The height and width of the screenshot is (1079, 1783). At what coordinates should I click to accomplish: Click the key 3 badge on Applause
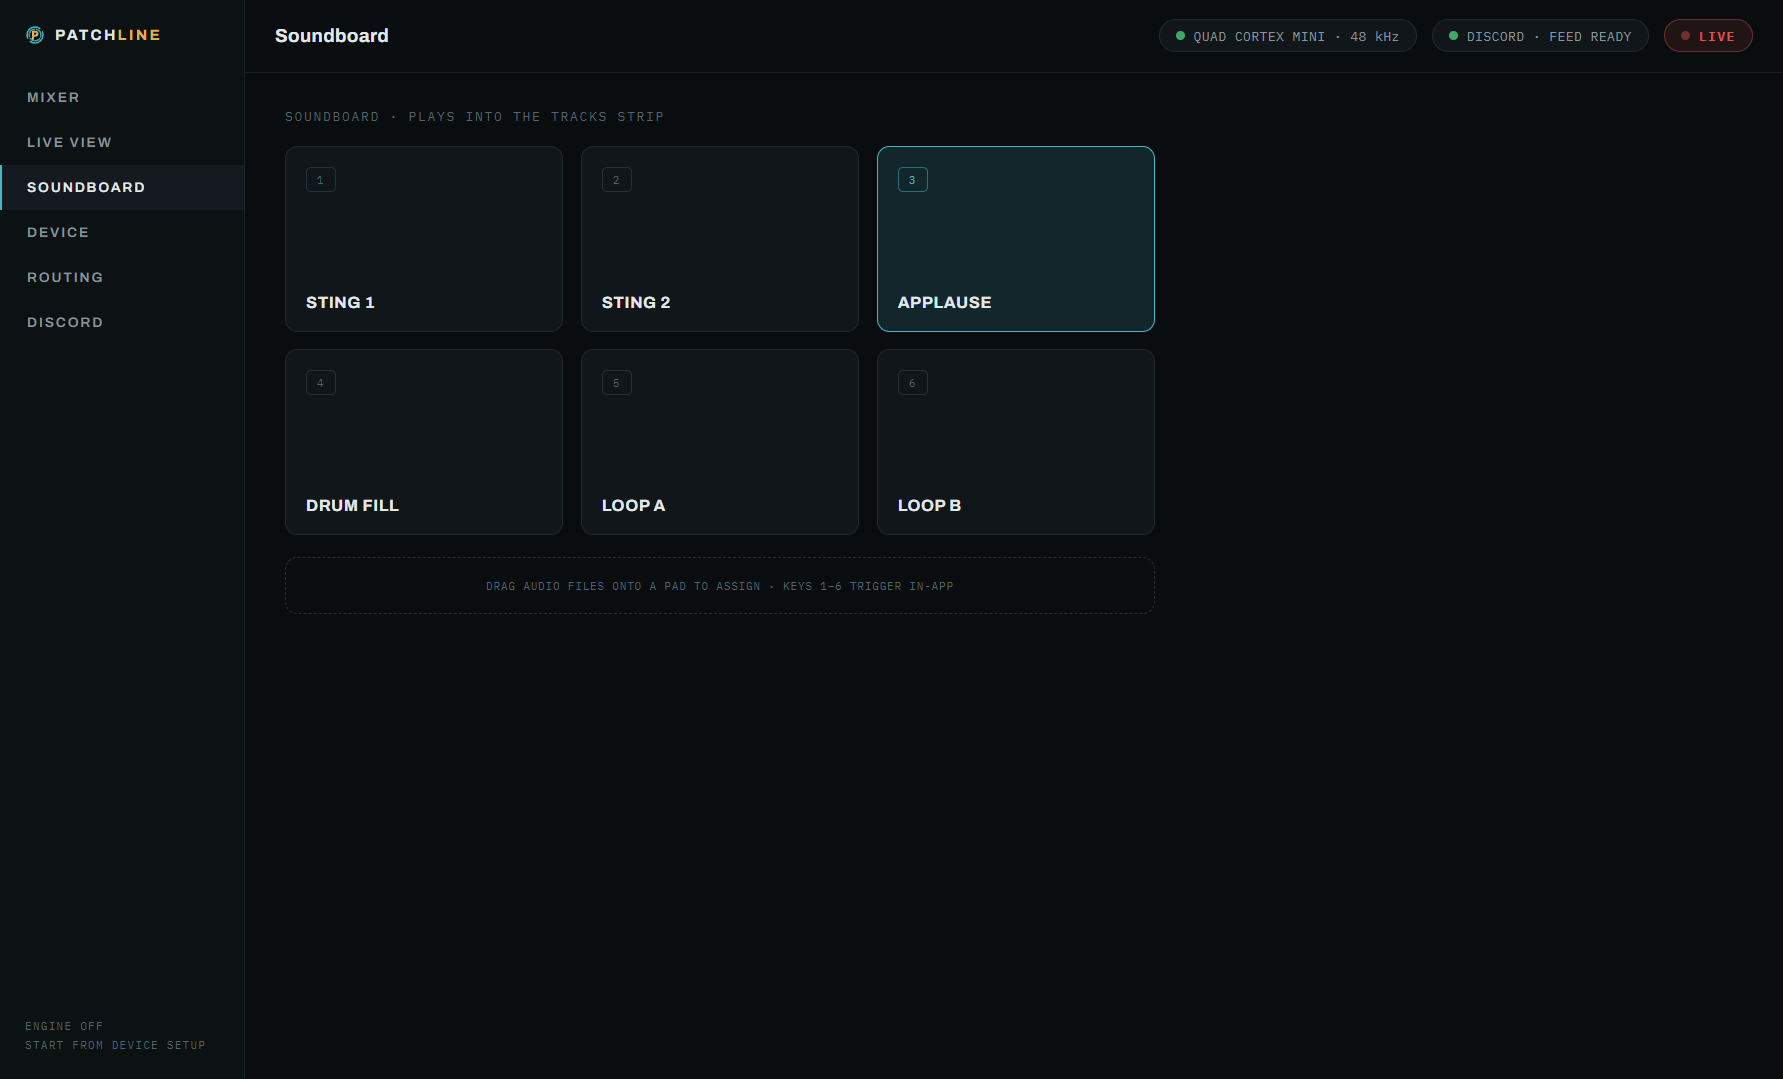[x=913, y=180]
